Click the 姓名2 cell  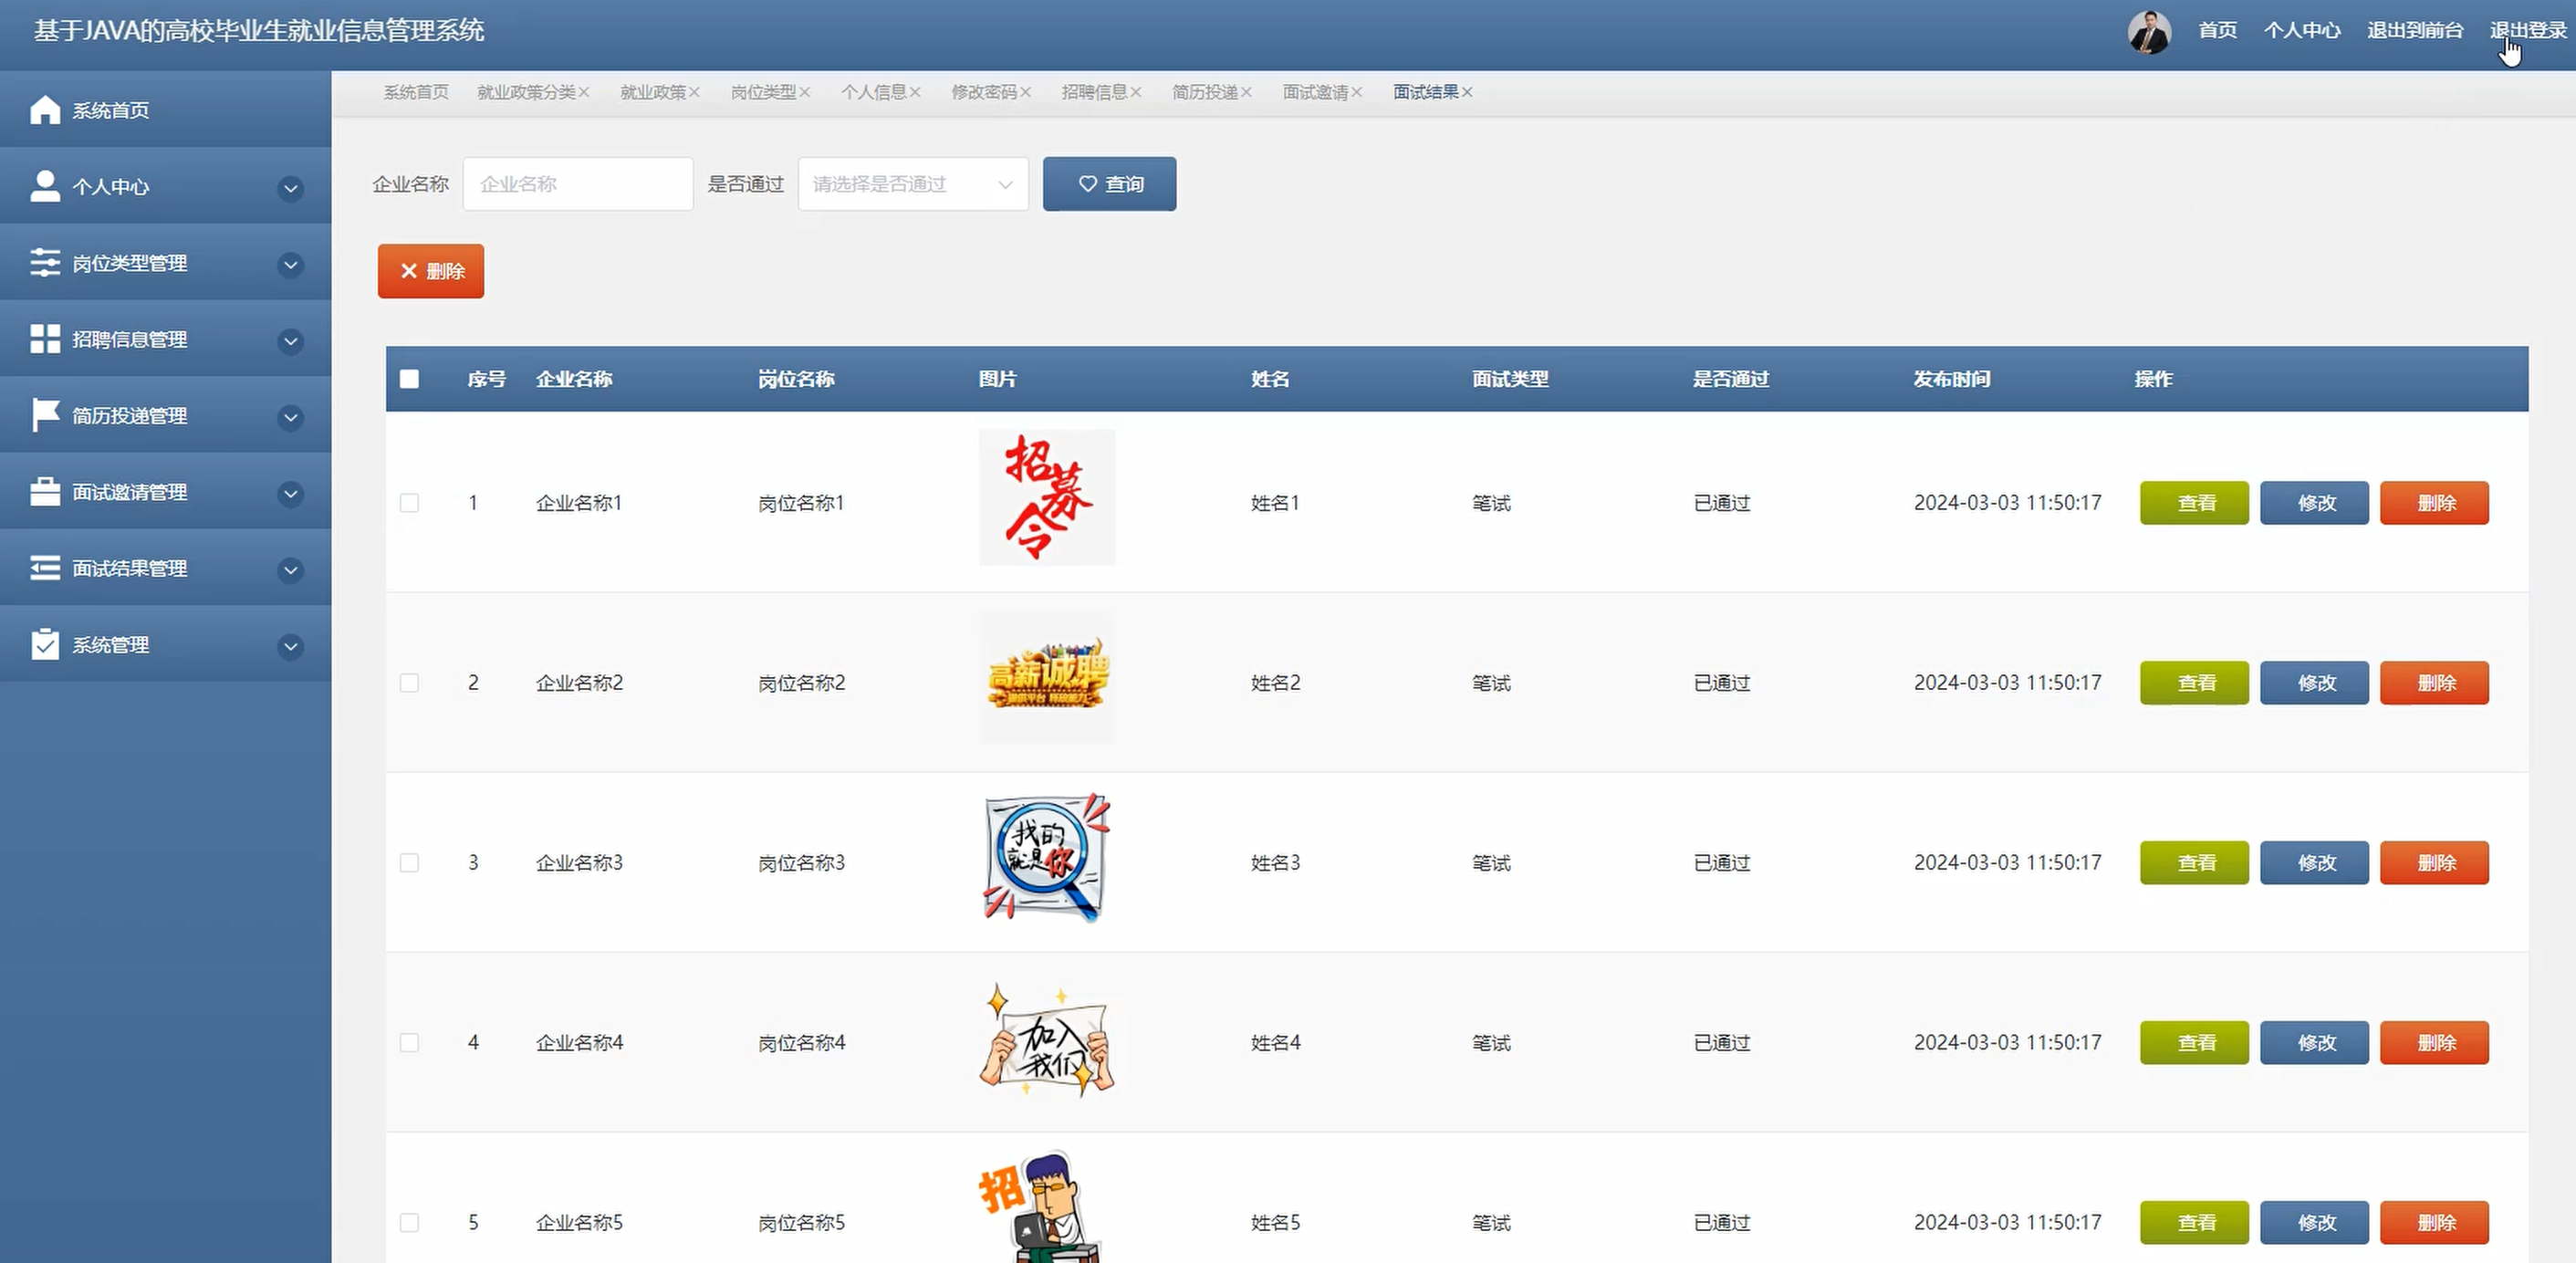tap(1275, 683)
